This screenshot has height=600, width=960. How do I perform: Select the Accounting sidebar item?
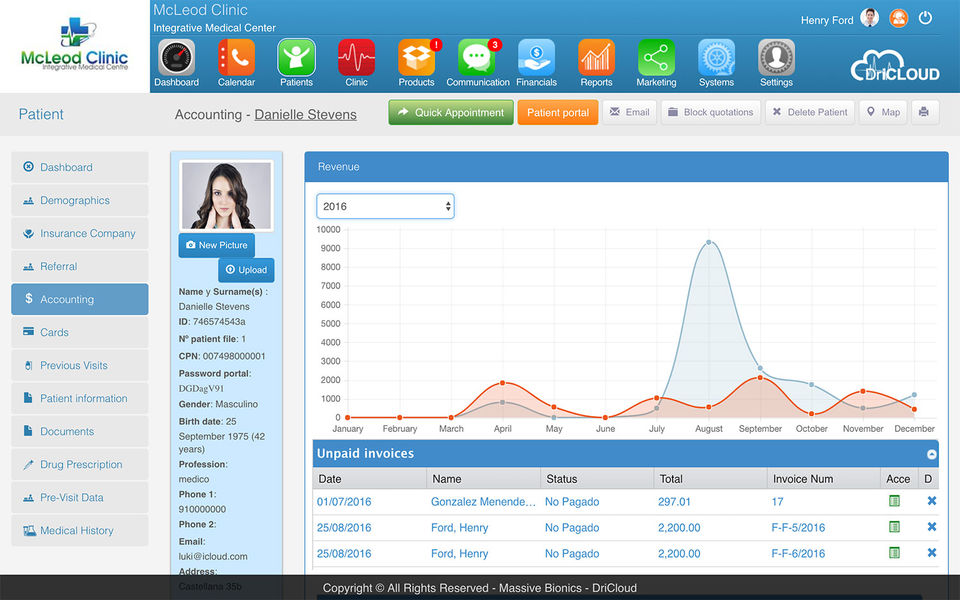coord(80,299)
